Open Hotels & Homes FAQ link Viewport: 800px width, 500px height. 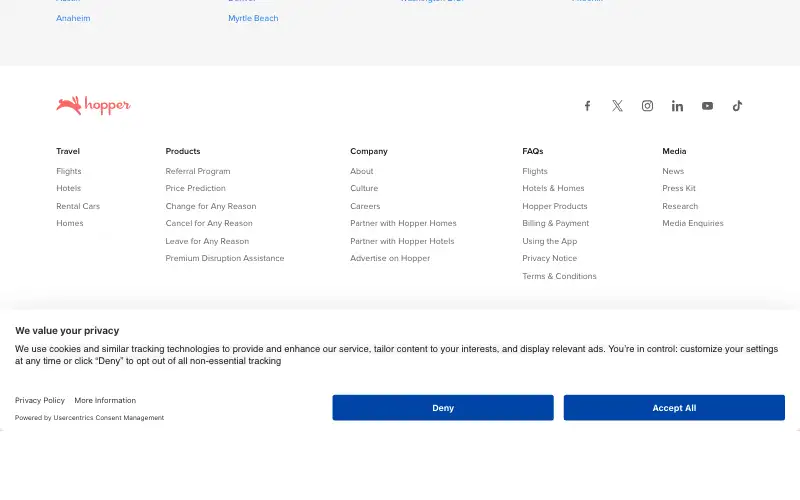pyautogui.click(x=553, y=188)
